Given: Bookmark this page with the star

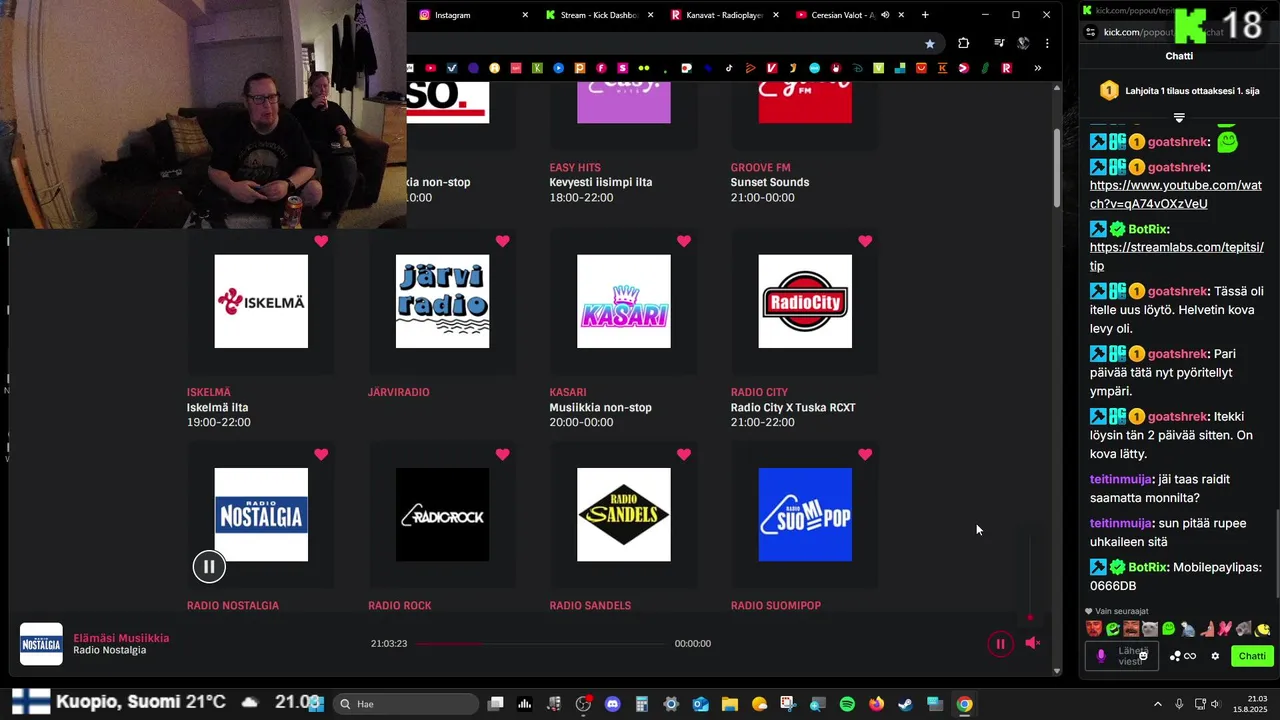Looking at the screenshot, I should pos(930,44).
